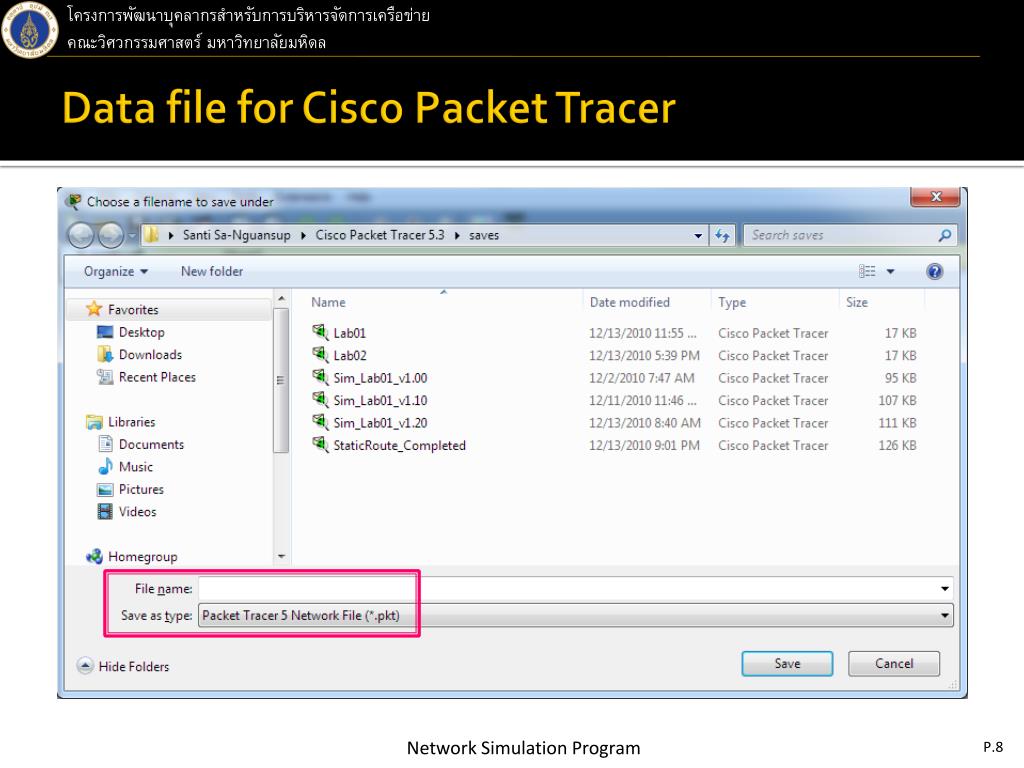Select the Homegroup tree item

tap(142, 556)
